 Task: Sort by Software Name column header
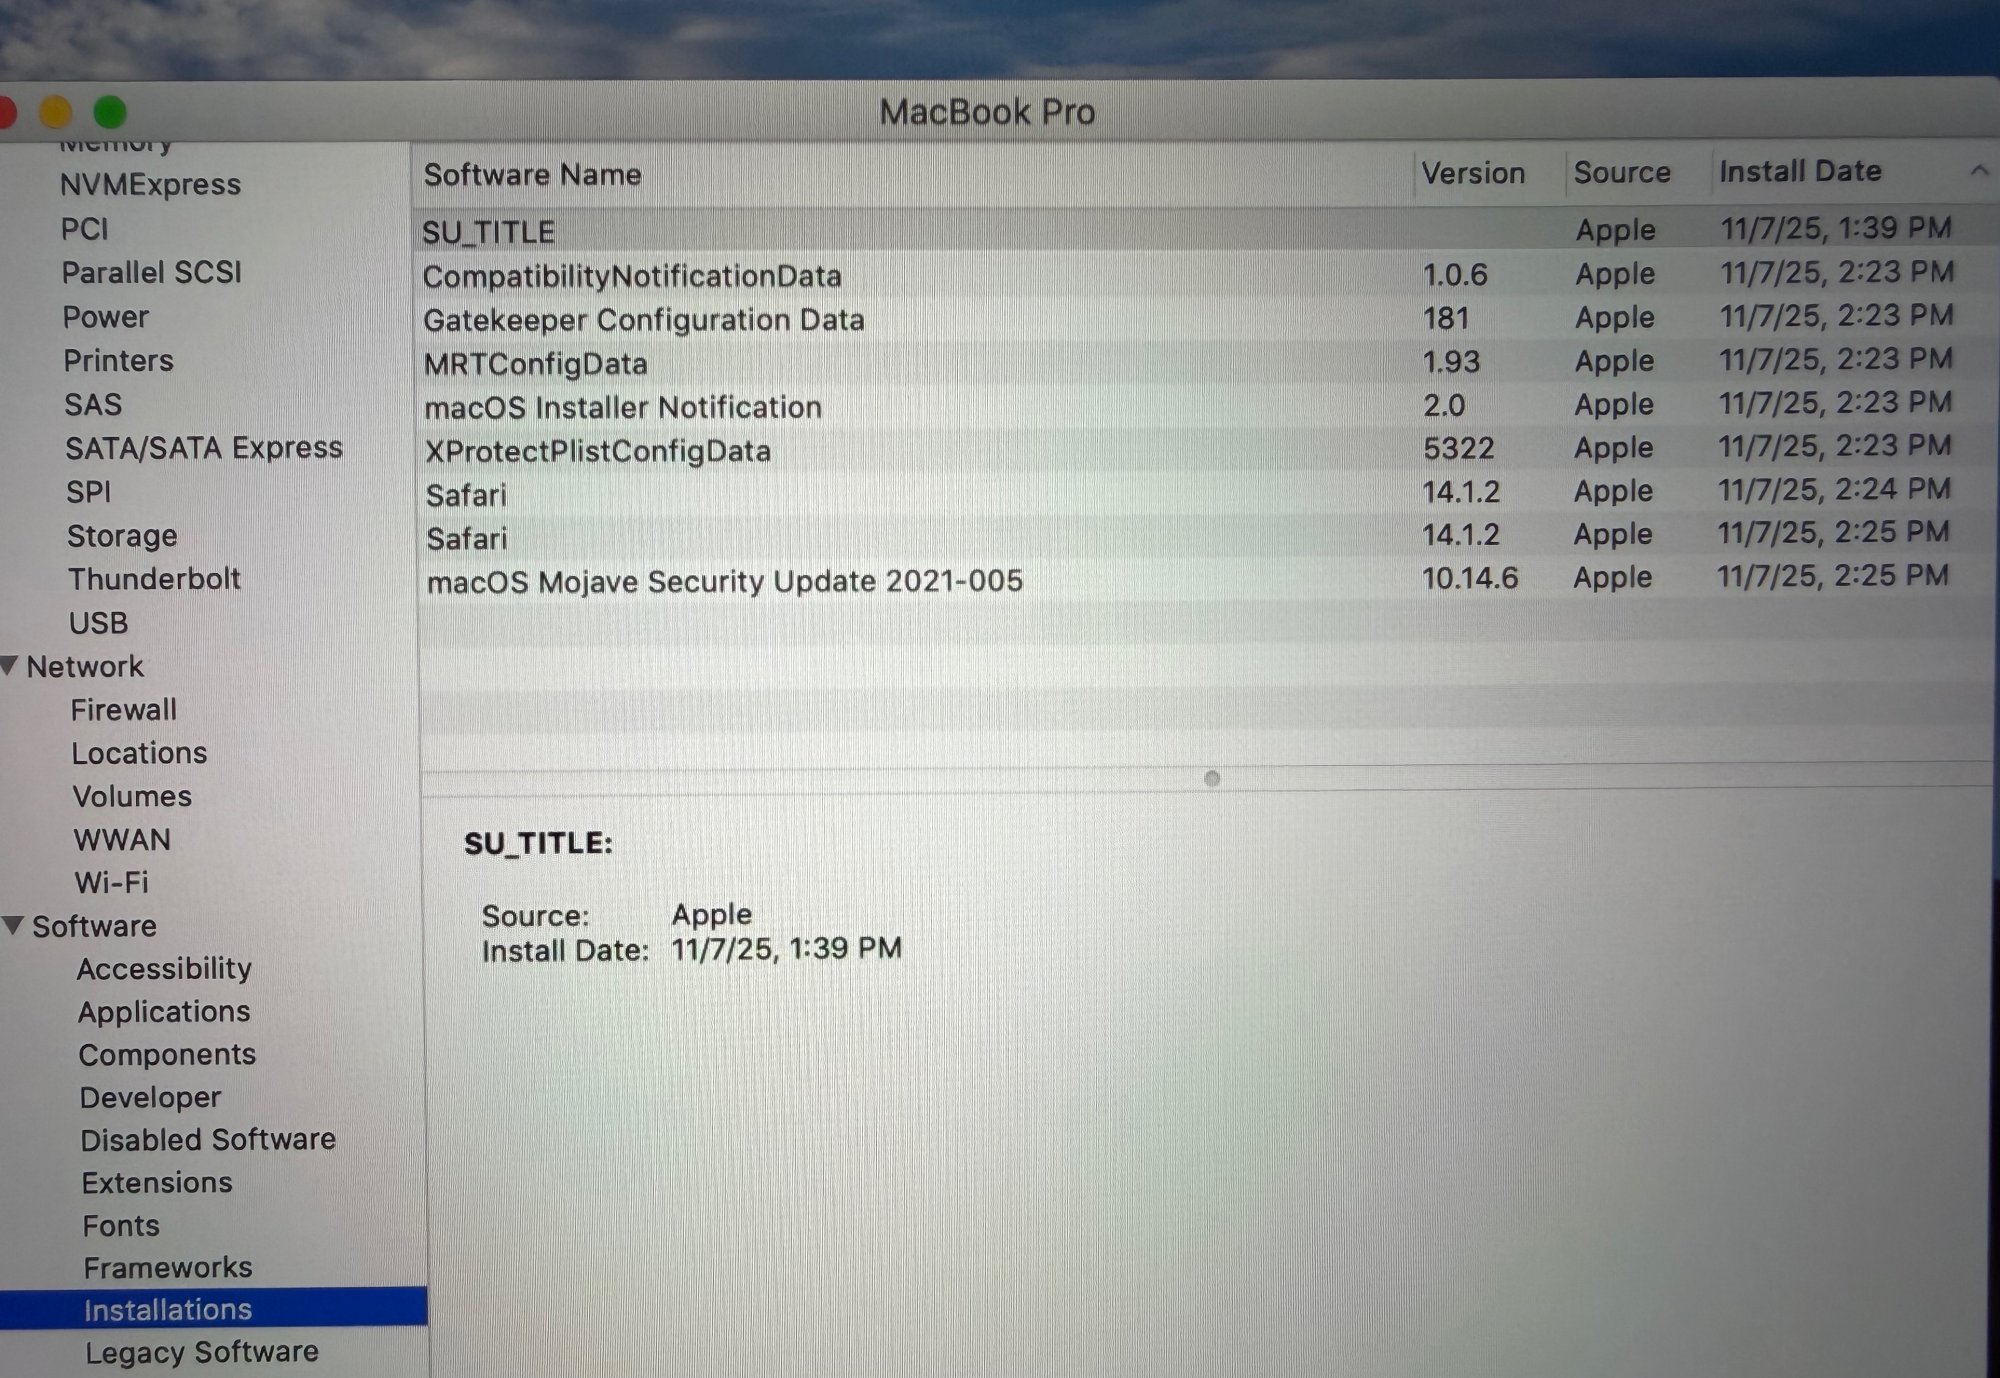coord(532,175)
